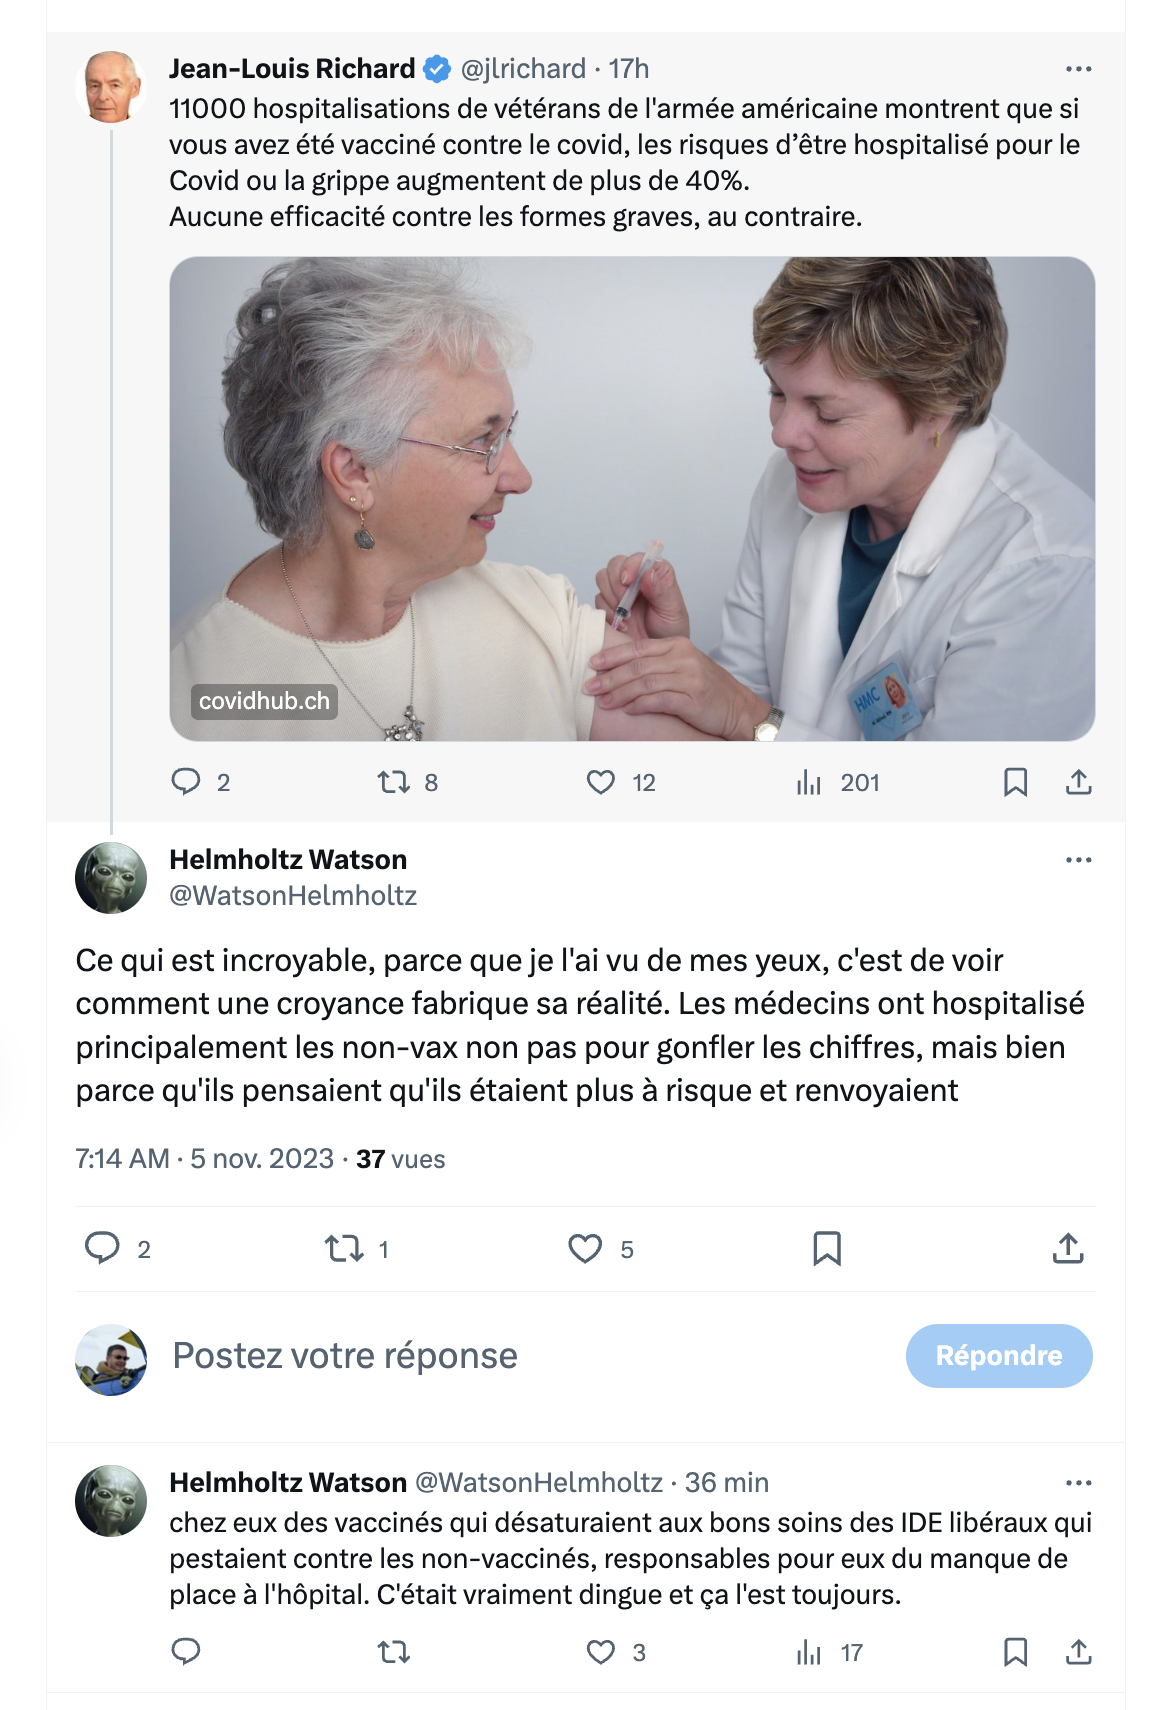Bookmark Helmholtz Watson's main tweet
1152x1710 pixels.
tap(827, 1248)
